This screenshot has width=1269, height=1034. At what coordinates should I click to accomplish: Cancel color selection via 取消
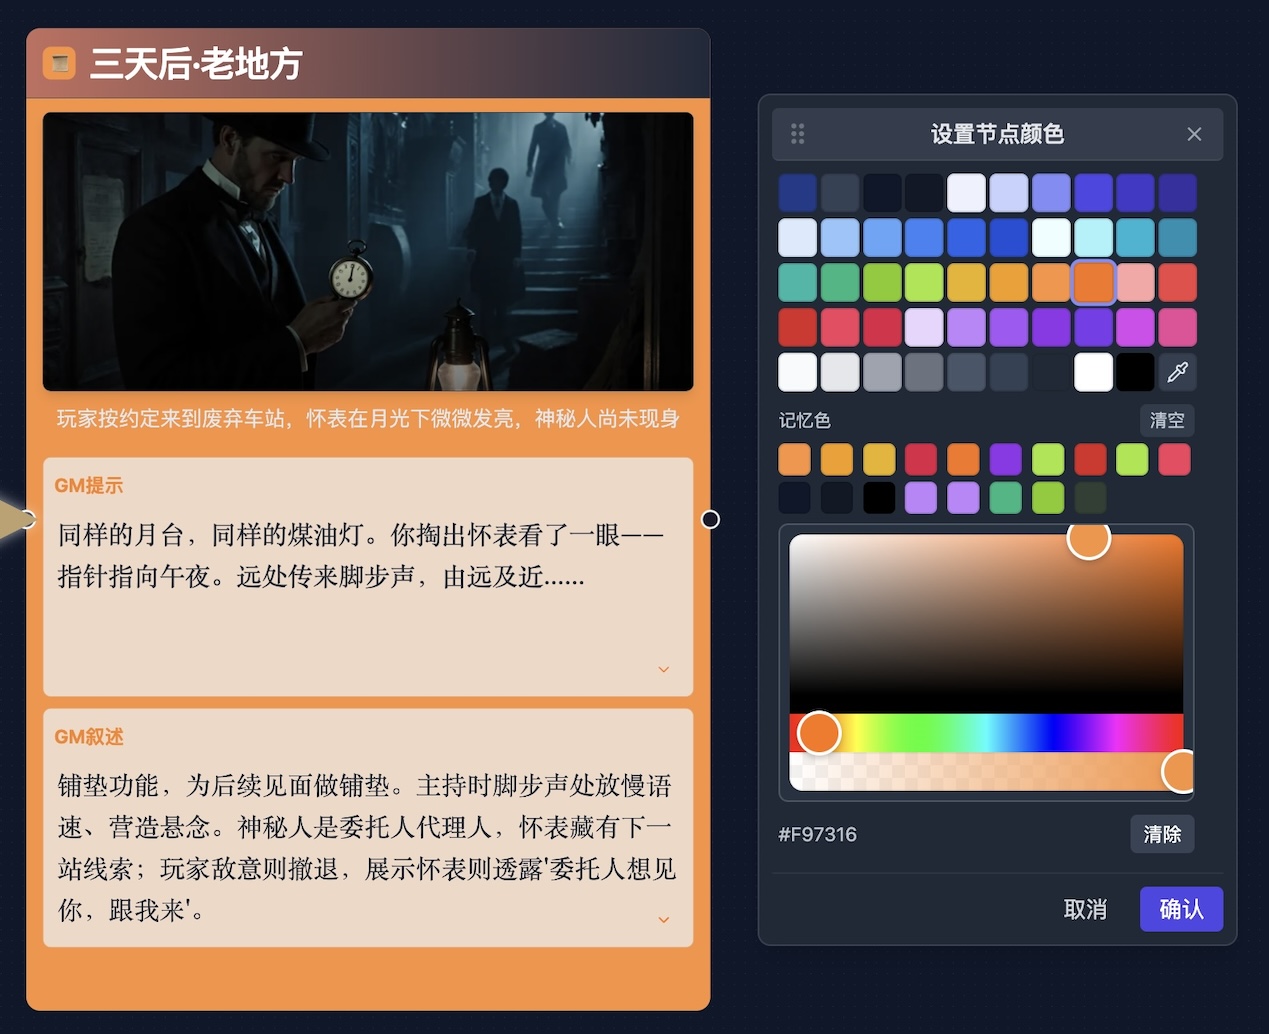[1085, 910]
